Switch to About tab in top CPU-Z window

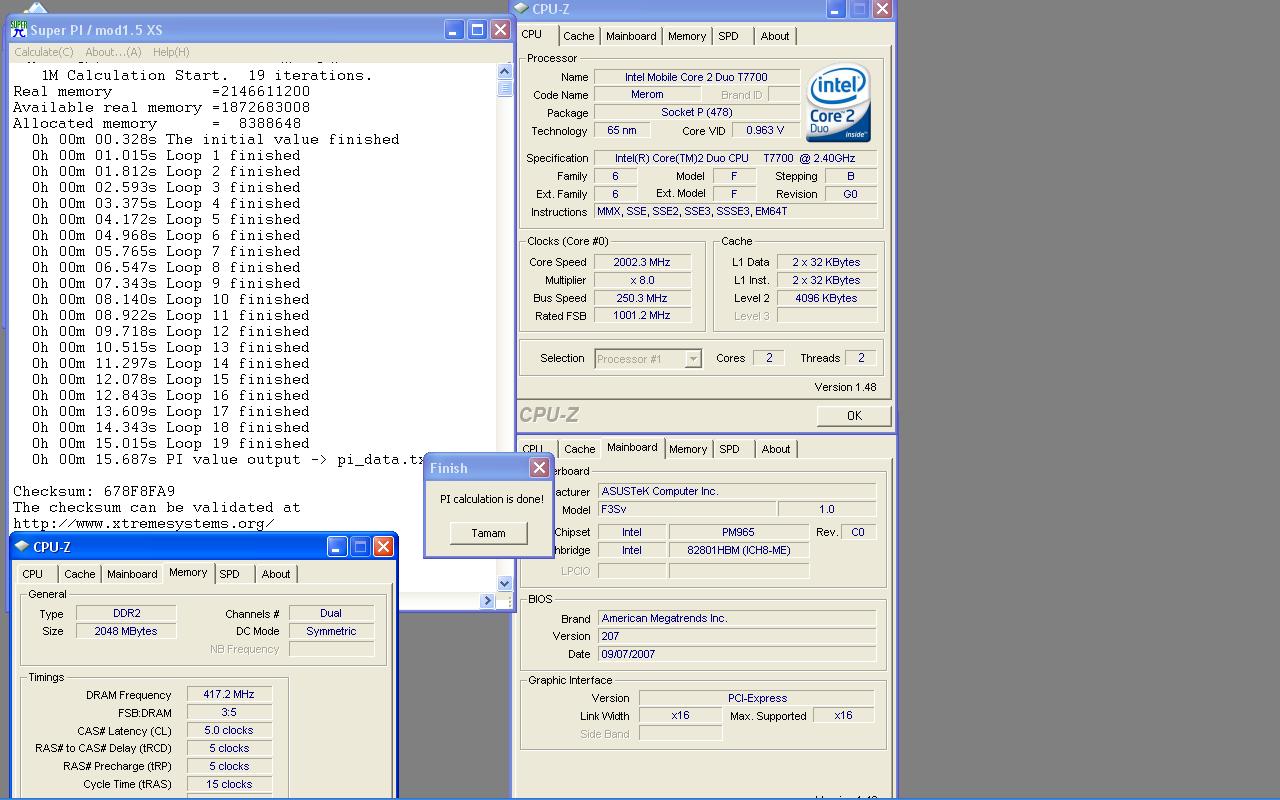click(x=775, y=36)
